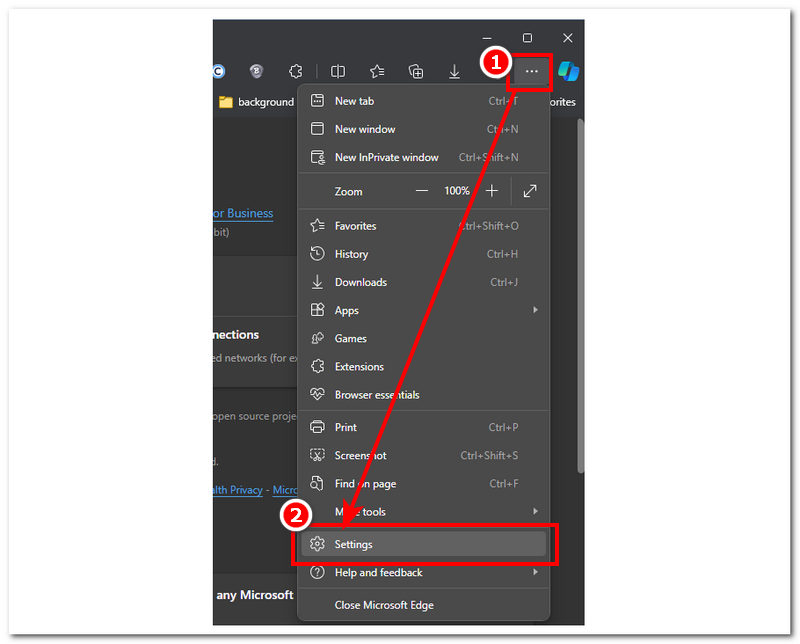Enter full screen via zoom arrows icon
Screen dimensions: 800x644
click(530, 191)
